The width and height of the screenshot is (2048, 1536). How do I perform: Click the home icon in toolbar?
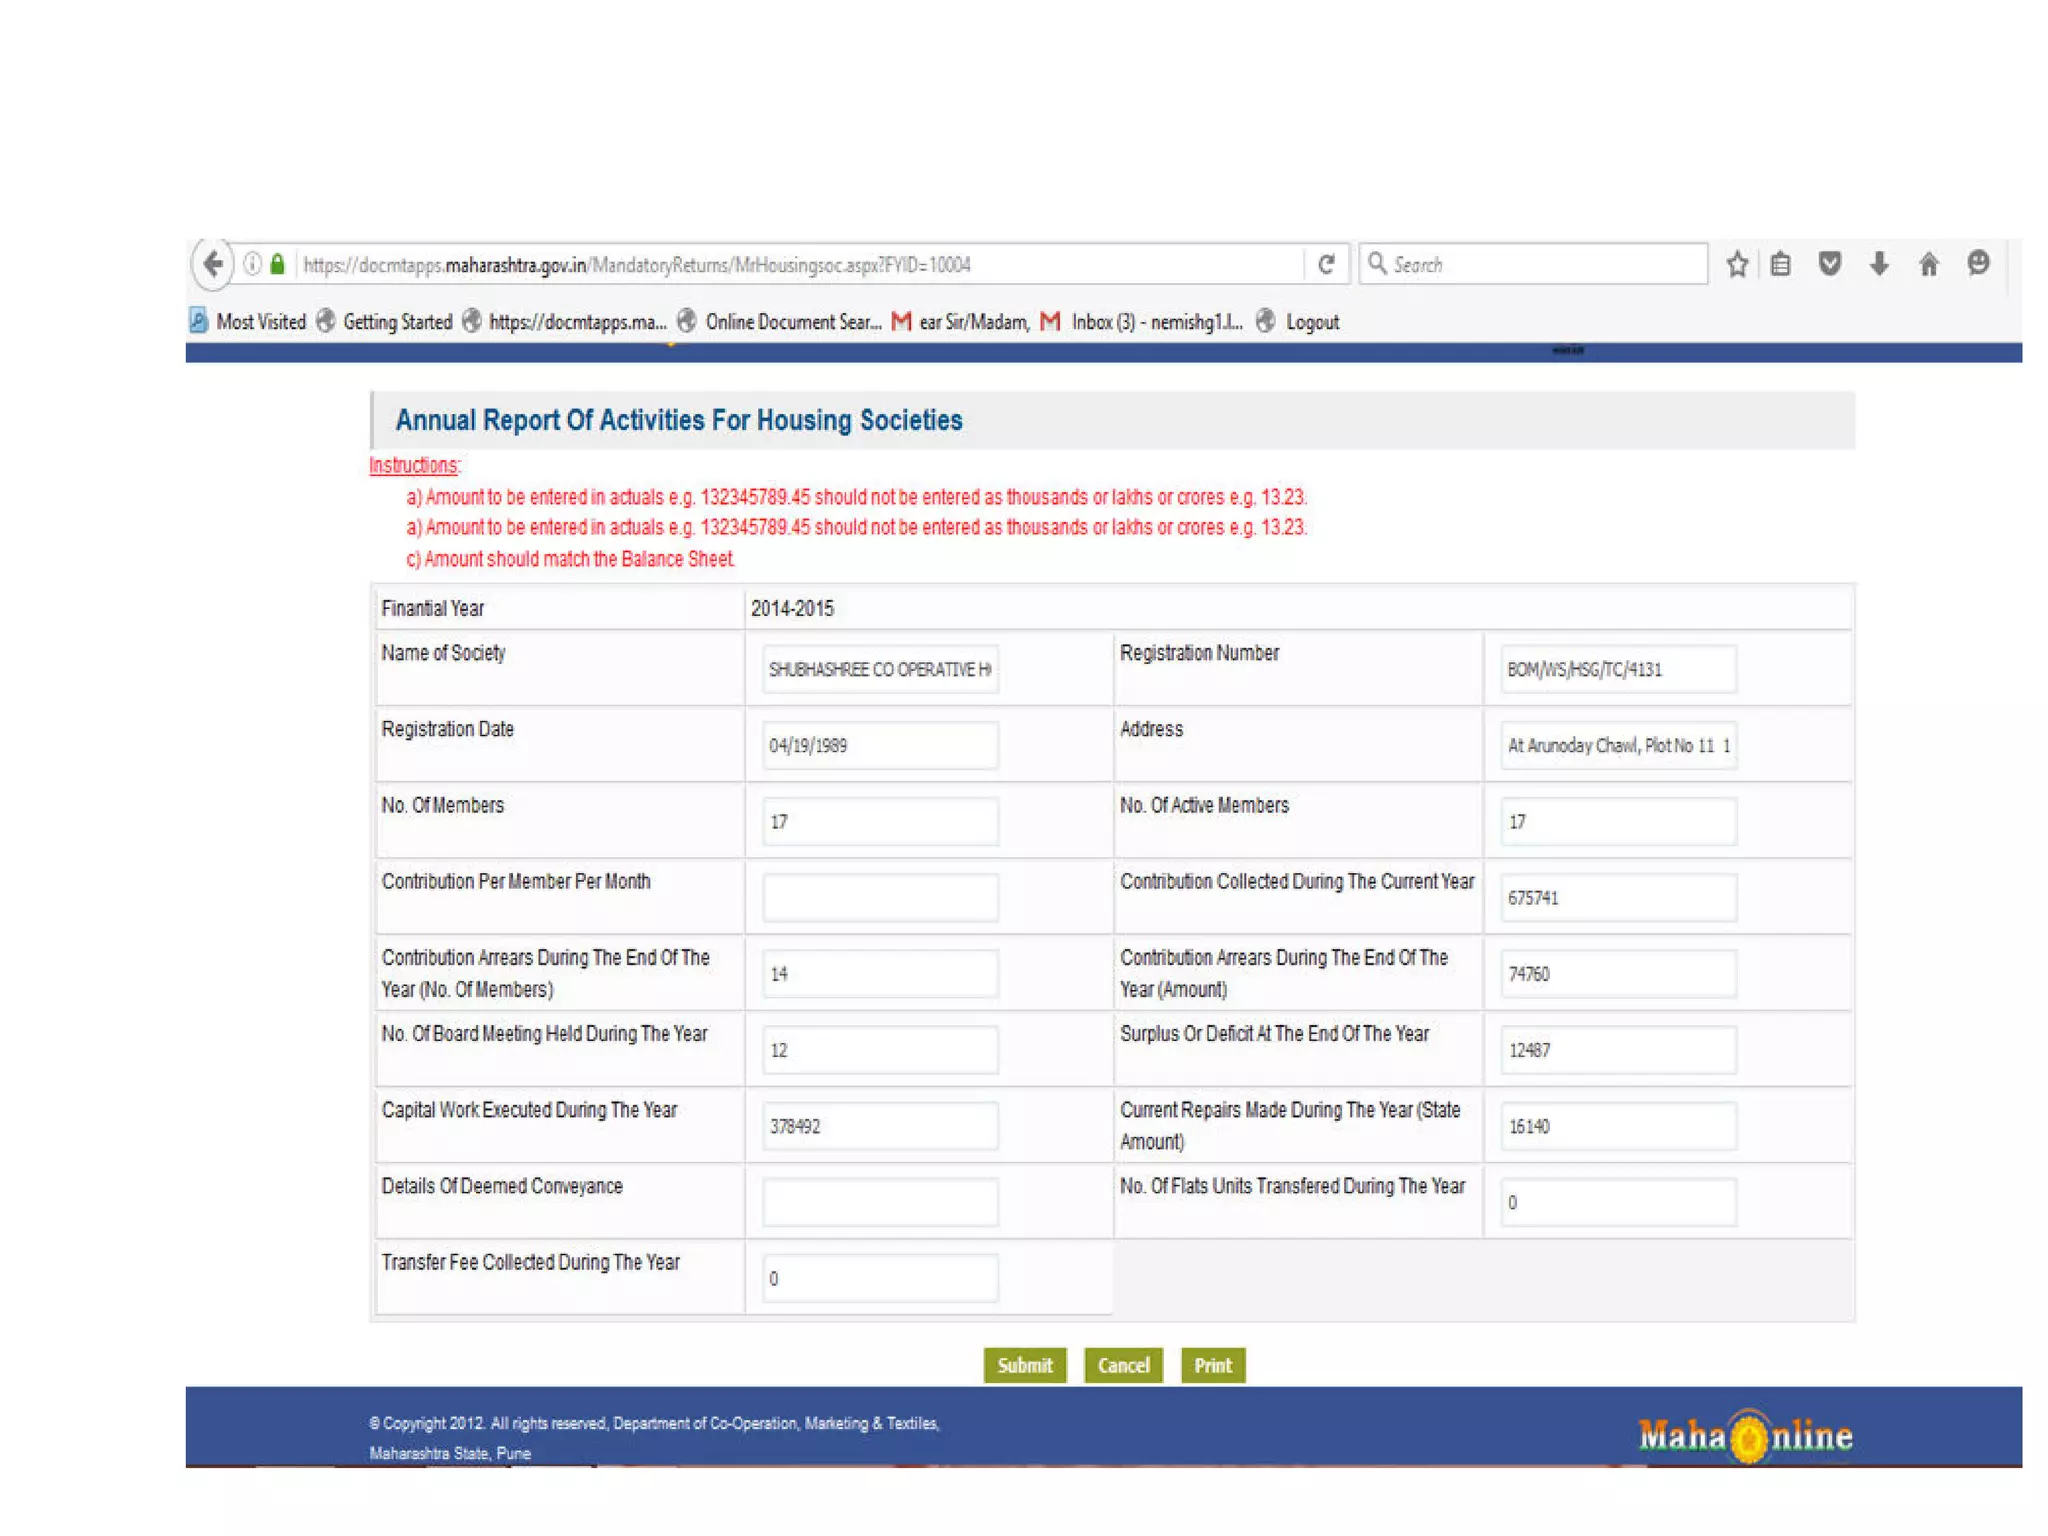(x=1929, y=264)
